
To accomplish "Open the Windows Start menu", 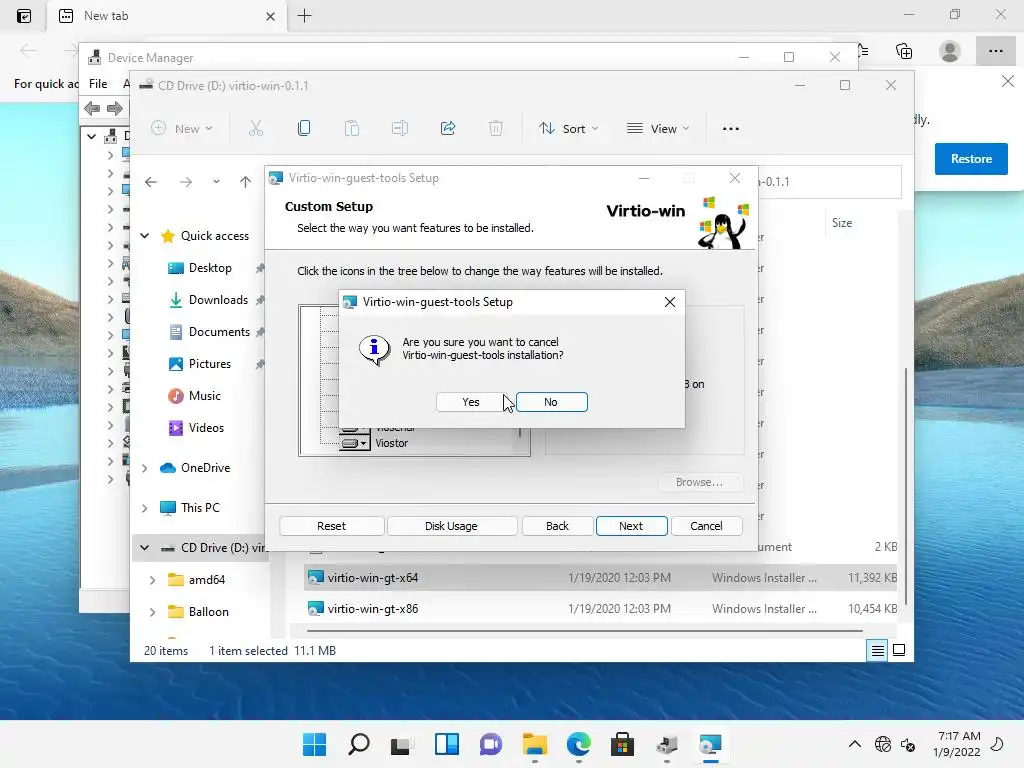I will [314, 744].
